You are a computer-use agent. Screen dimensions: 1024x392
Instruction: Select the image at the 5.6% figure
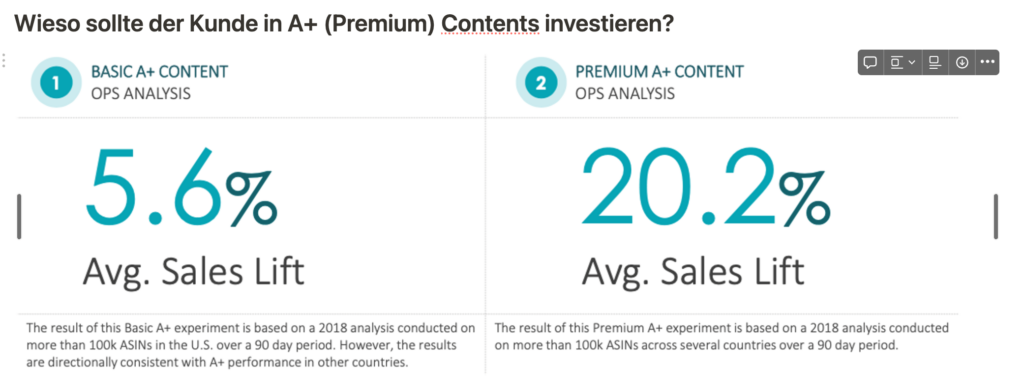[x=181, y=186]
